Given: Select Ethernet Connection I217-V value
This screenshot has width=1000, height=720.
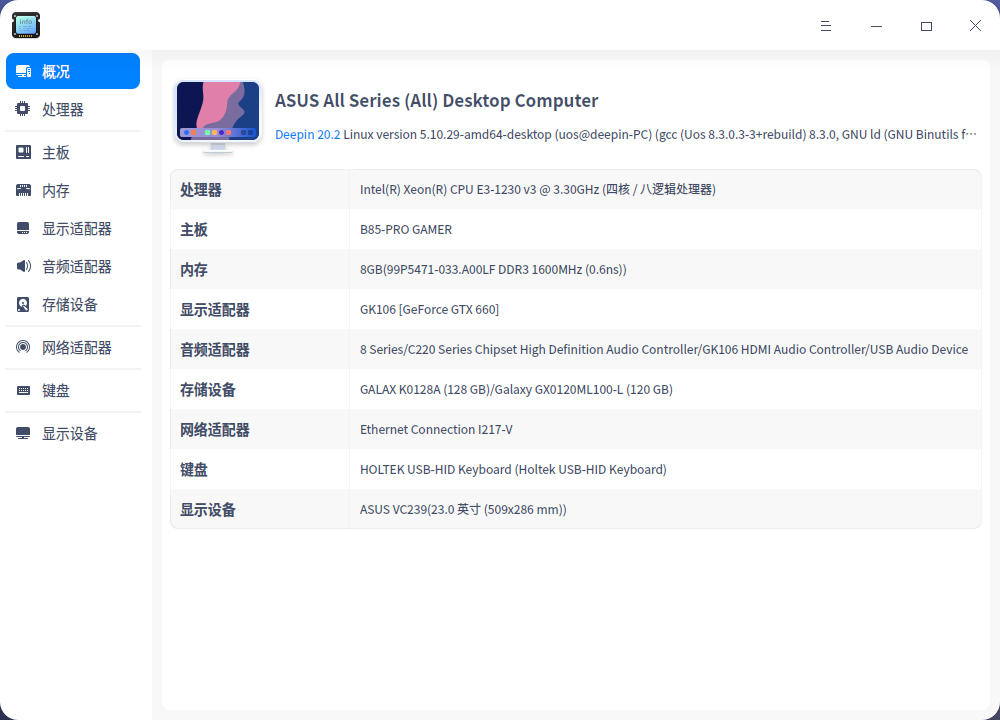Looking at the screenshot, I should click(436, 430).
